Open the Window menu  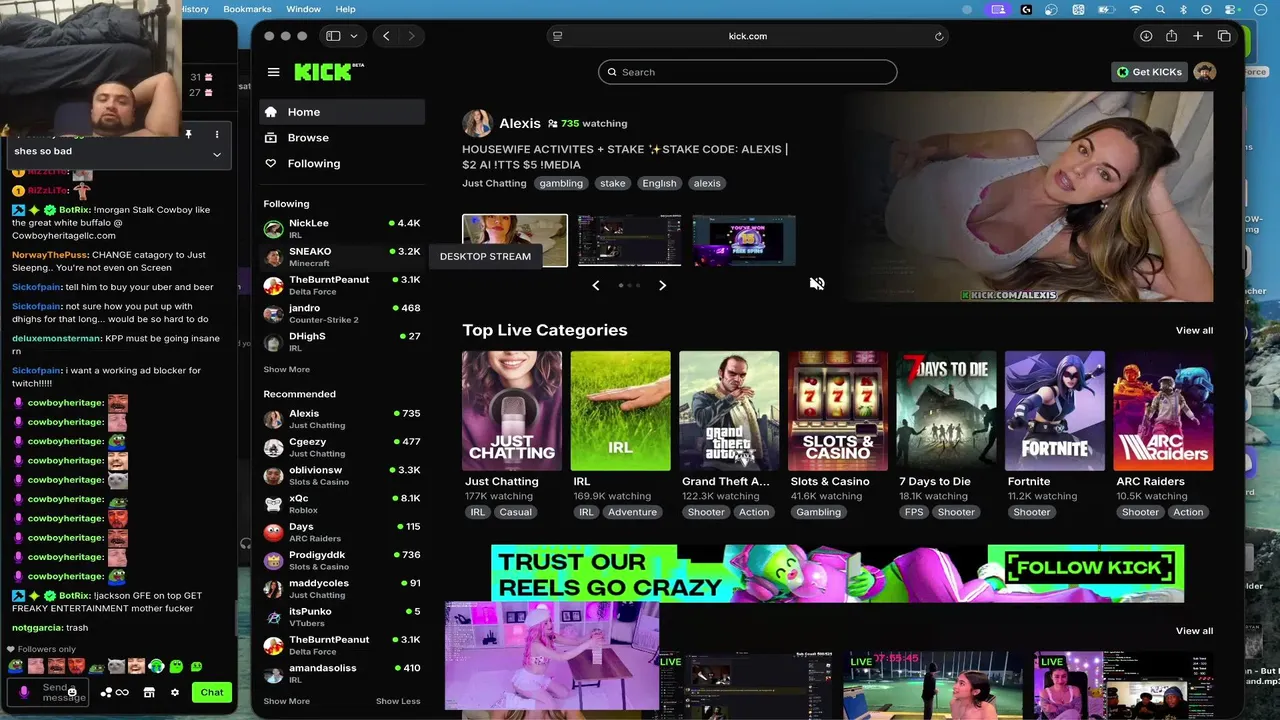pos(304,9)
